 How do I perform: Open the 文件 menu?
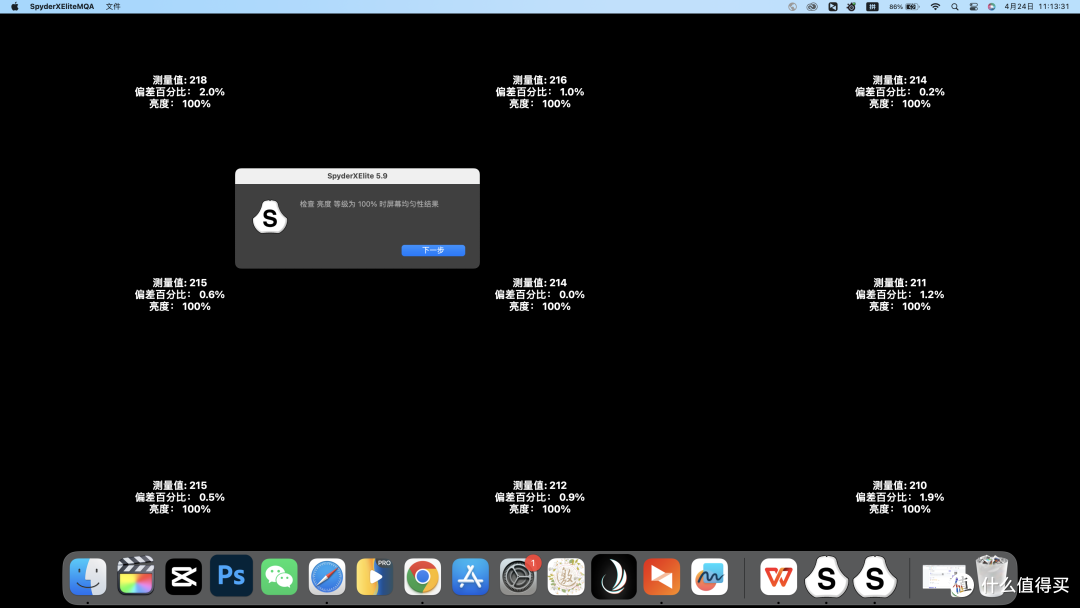coord(113,6)
